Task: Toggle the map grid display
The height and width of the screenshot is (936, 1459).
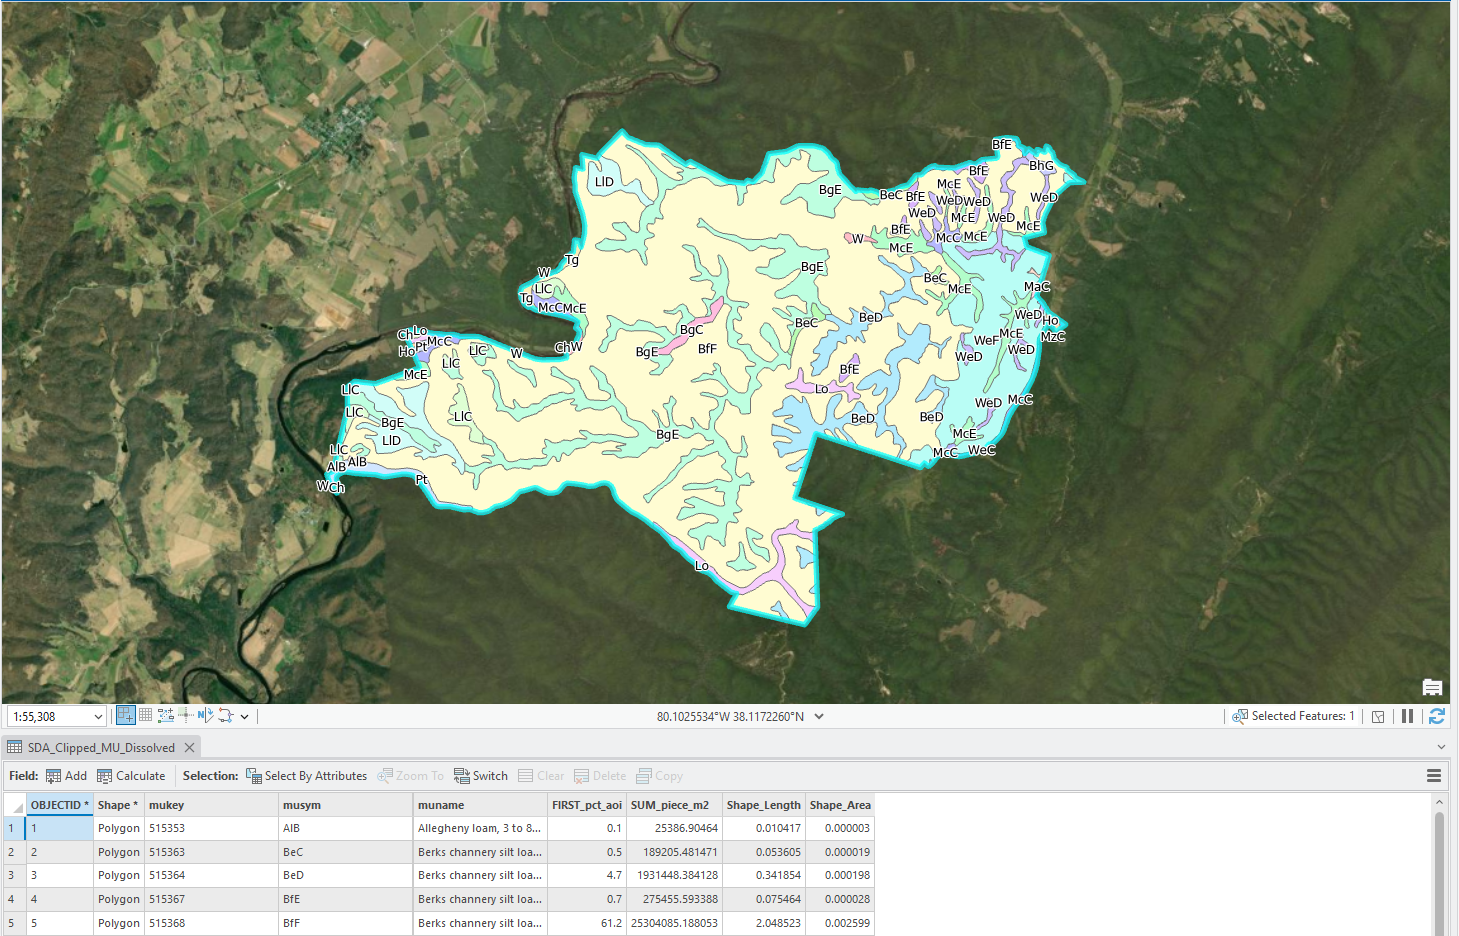Action: coord(146,715)
